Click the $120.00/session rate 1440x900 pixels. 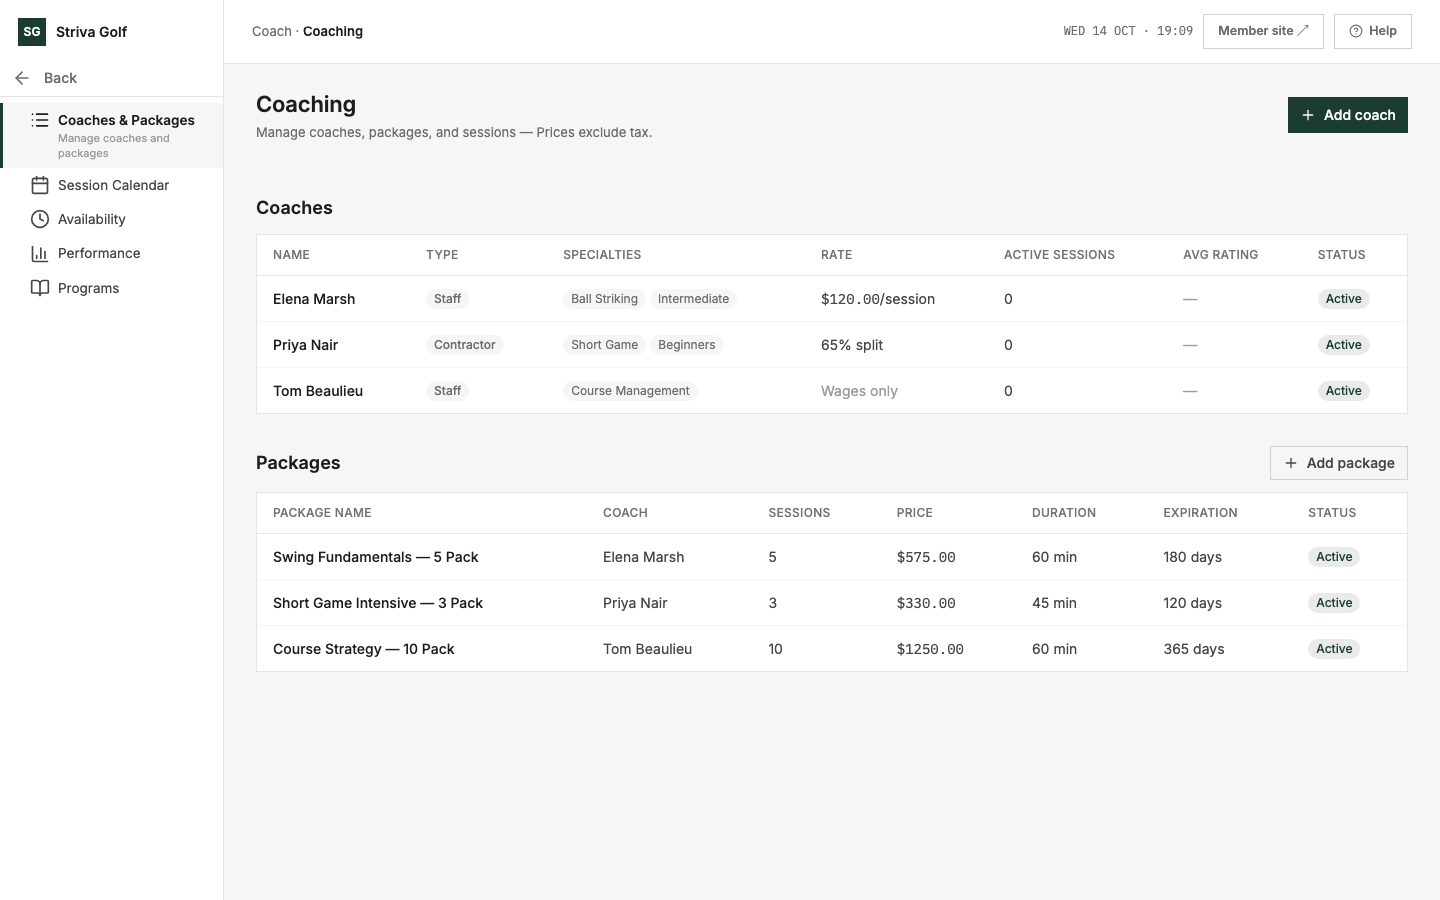point(878,299)
